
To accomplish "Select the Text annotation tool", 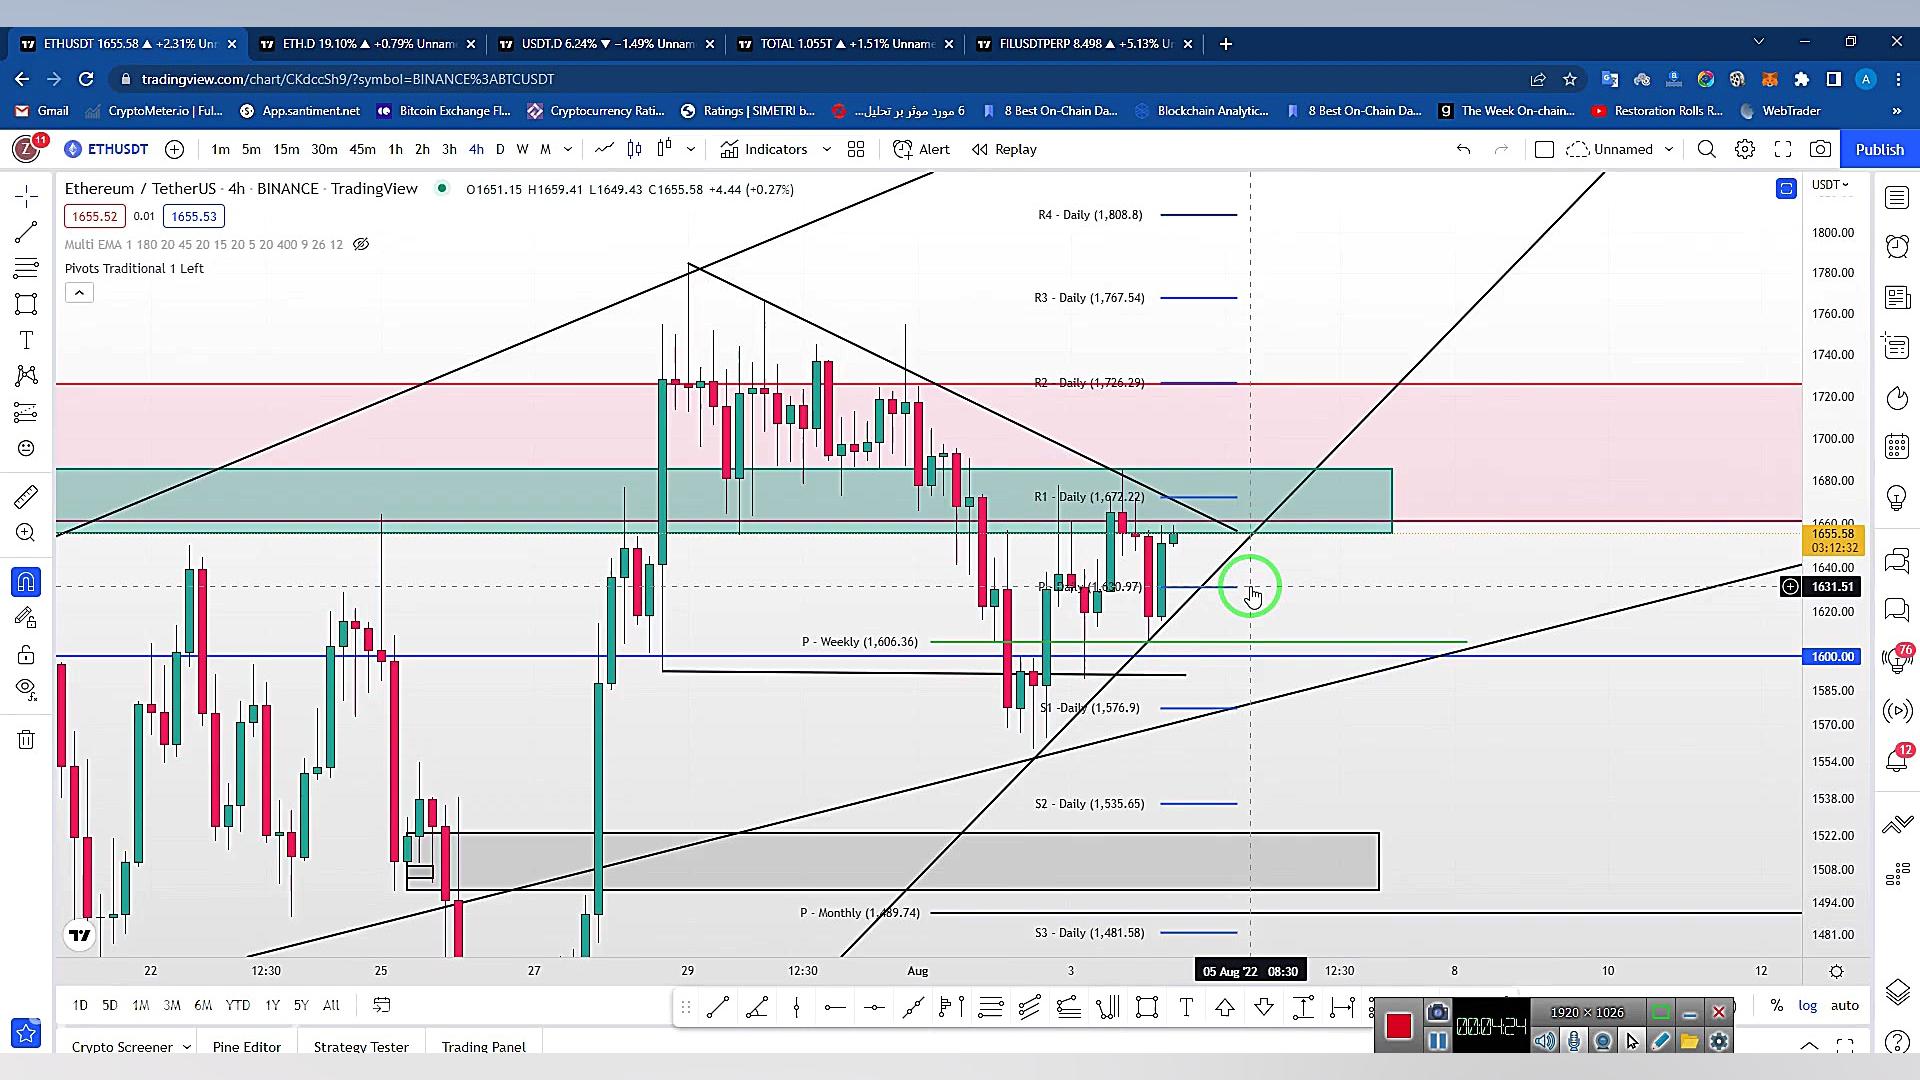I will click(x=26, y=341).
